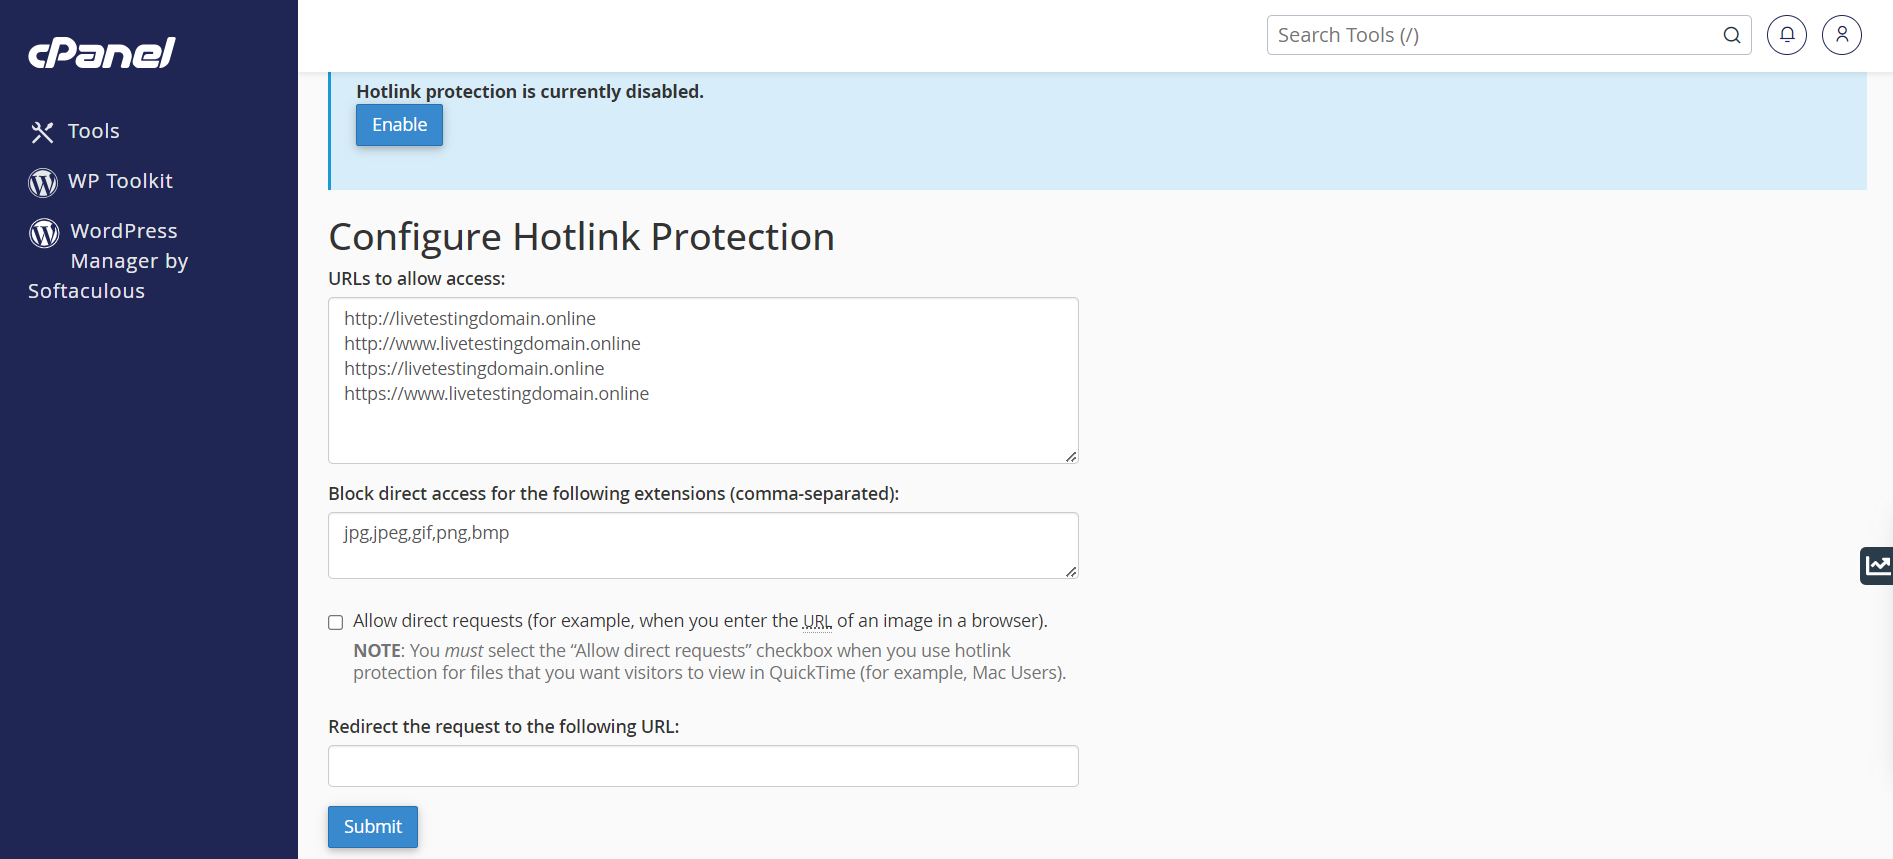Viewport: 1893px width, 859px height.
Task: Click the NOTE text about QuickTime
Action: 709,662
